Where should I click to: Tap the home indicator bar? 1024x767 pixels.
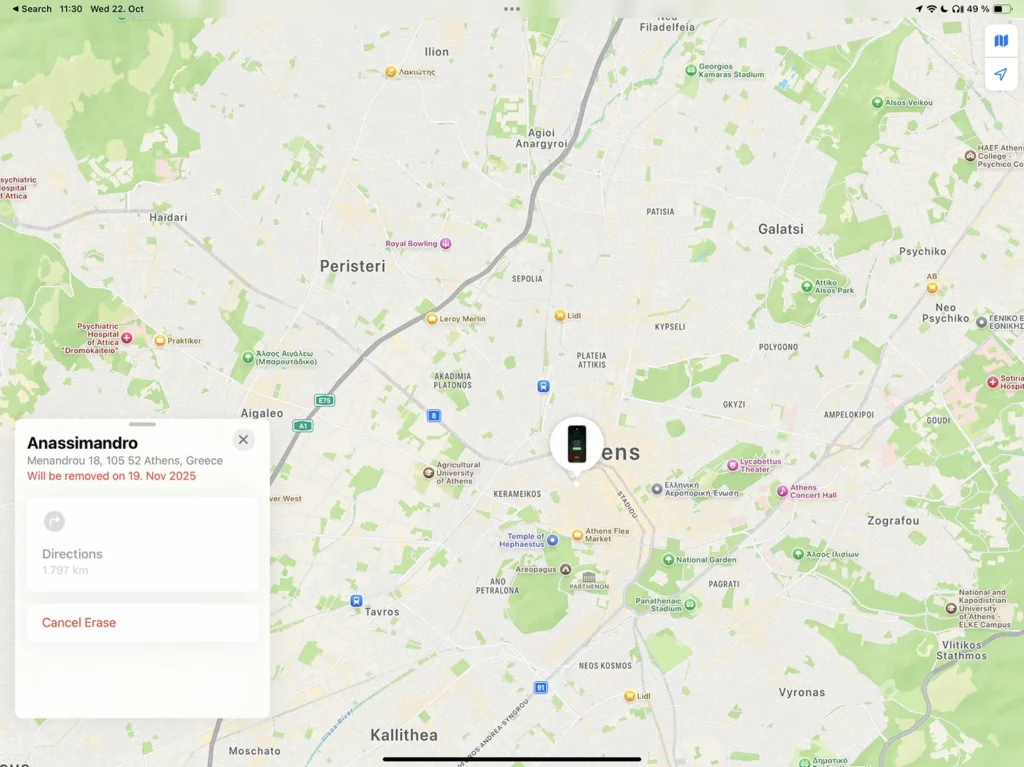tap(512, 759)
